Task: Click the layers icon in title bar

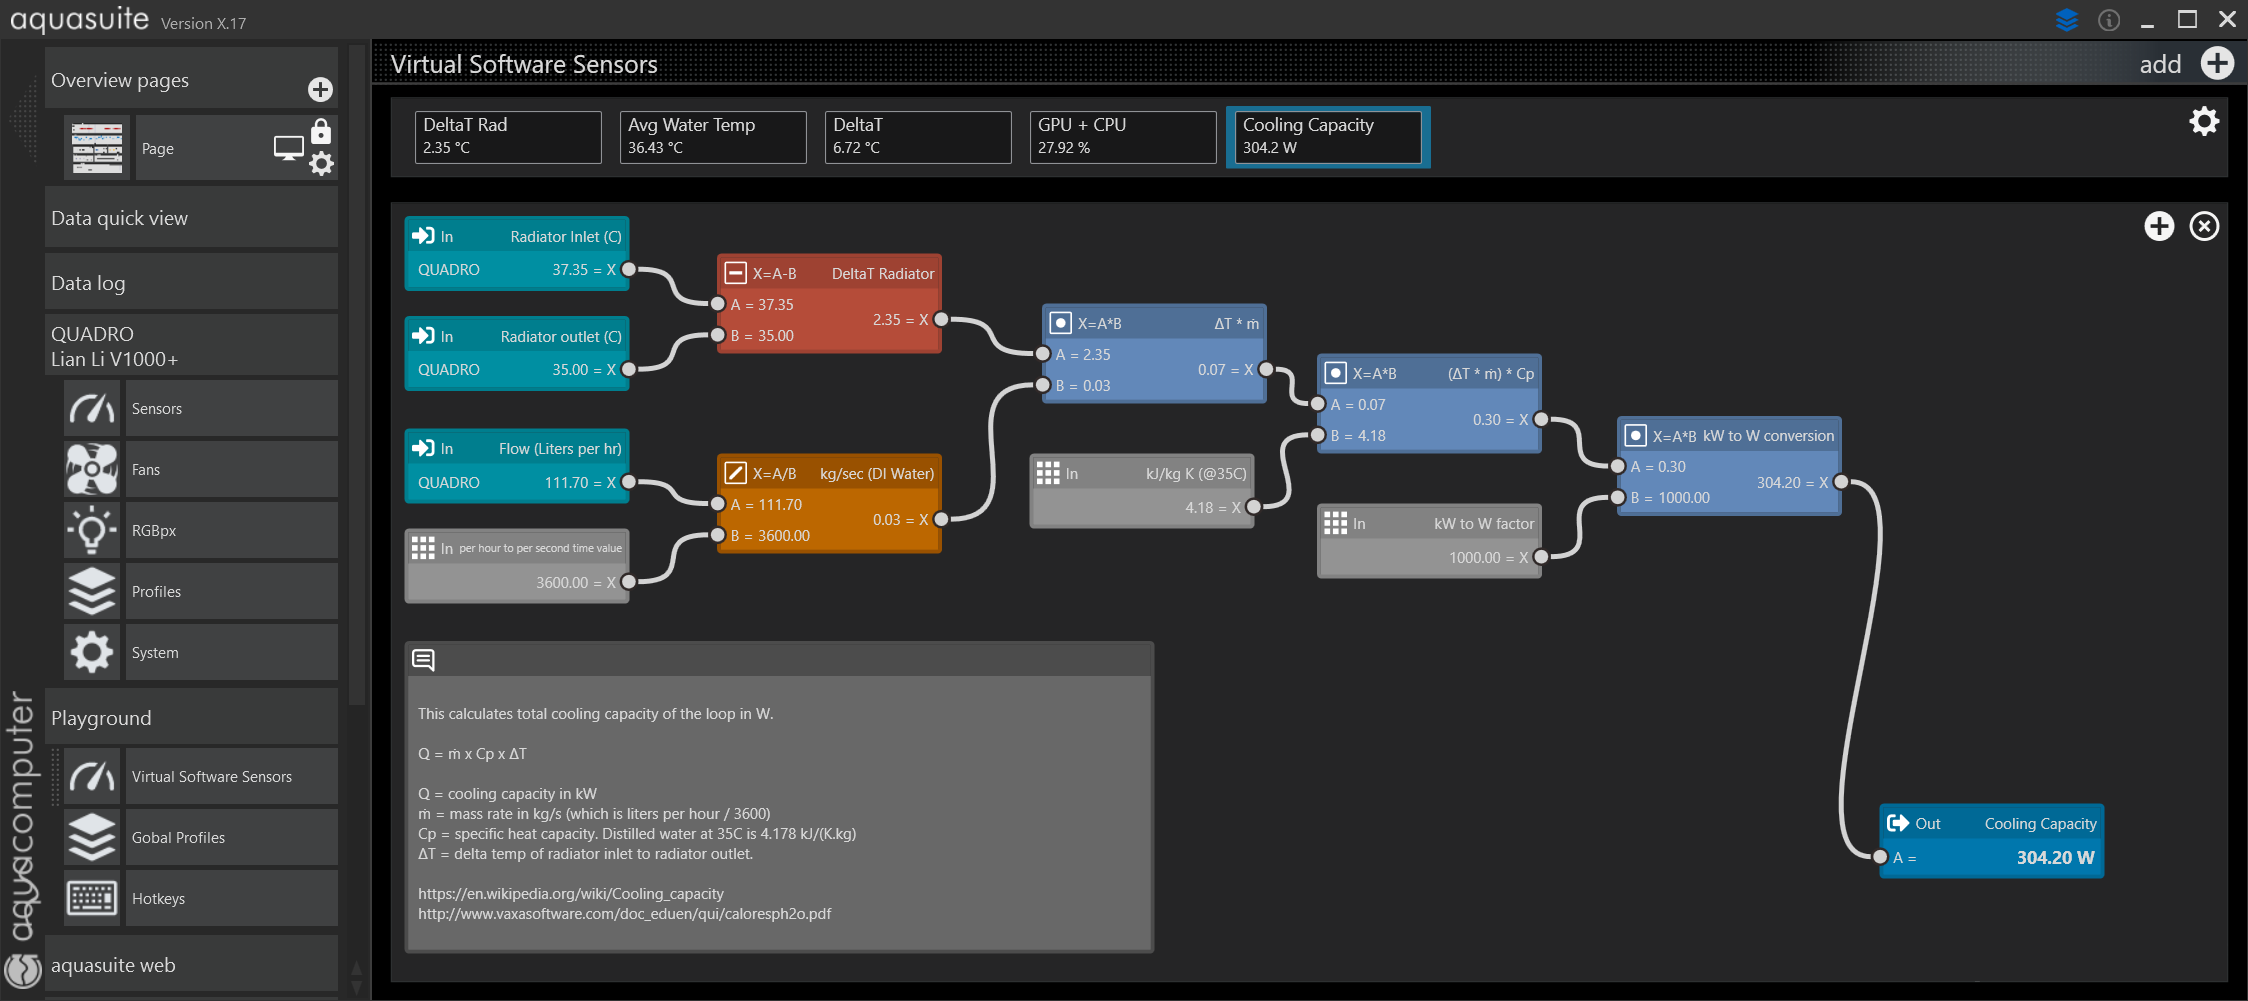Action: tap(2066, 19)
